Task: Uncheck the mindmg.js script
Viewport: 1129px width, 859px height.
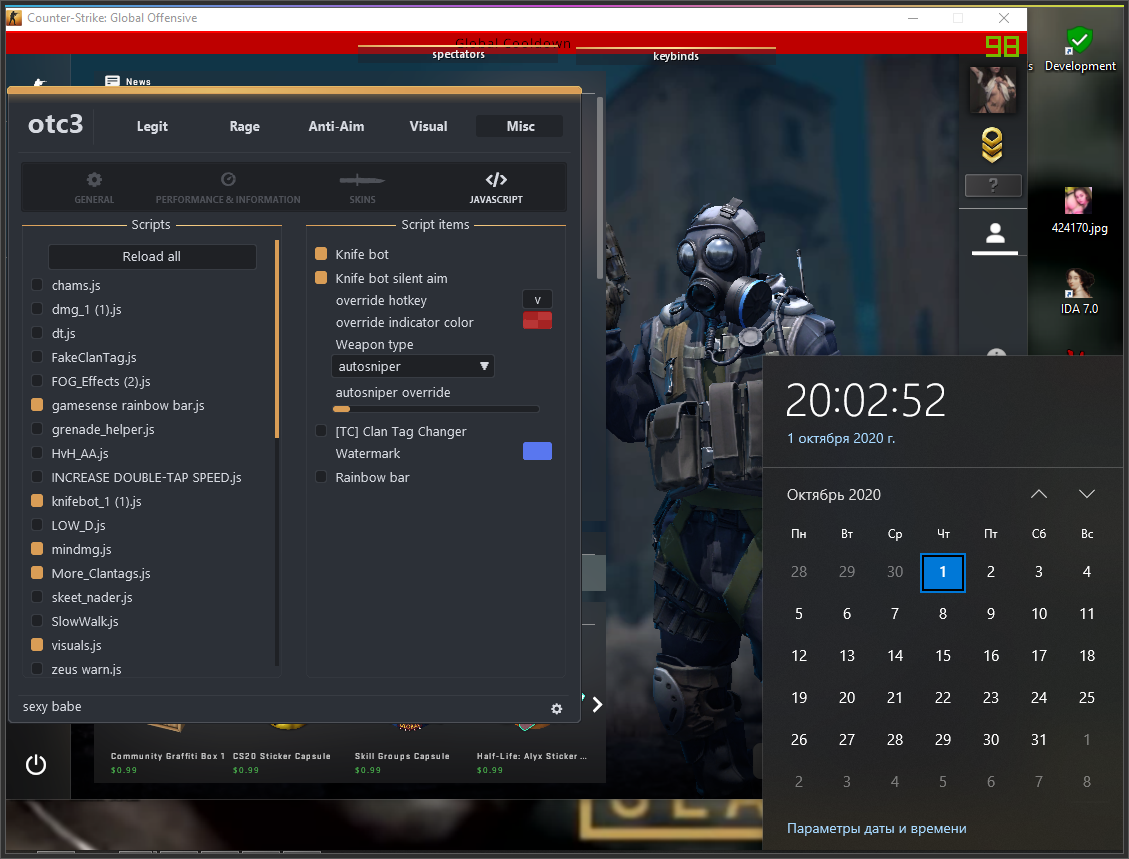Action: click(37, 549)
